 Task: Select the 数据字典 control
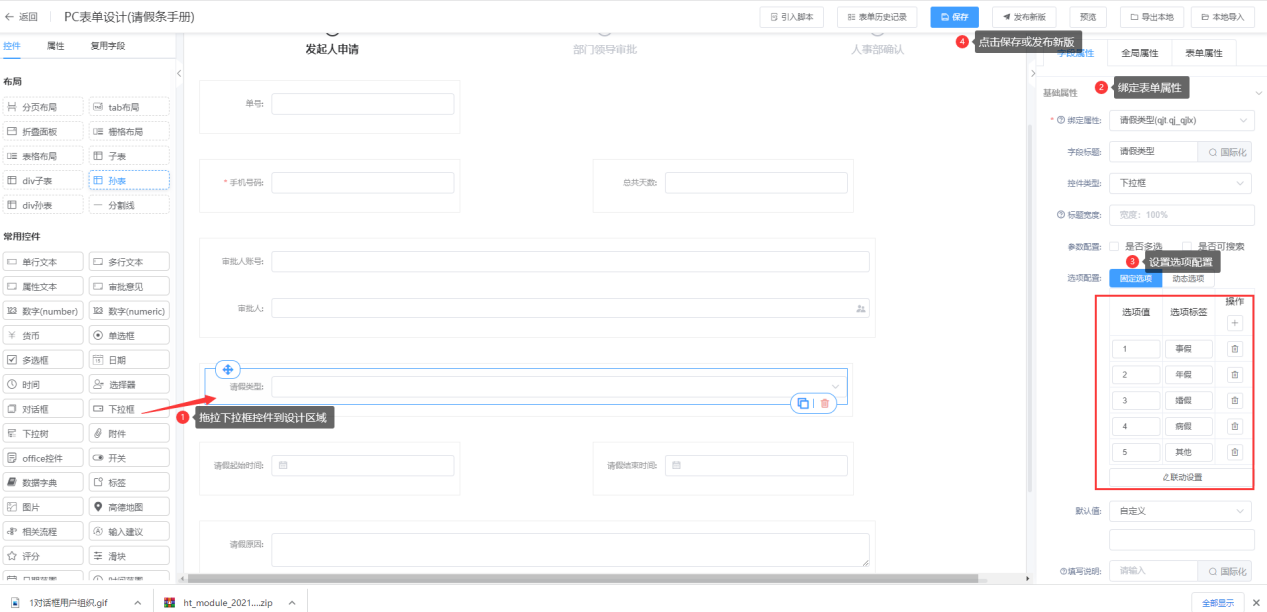click(x=43, y=482)
